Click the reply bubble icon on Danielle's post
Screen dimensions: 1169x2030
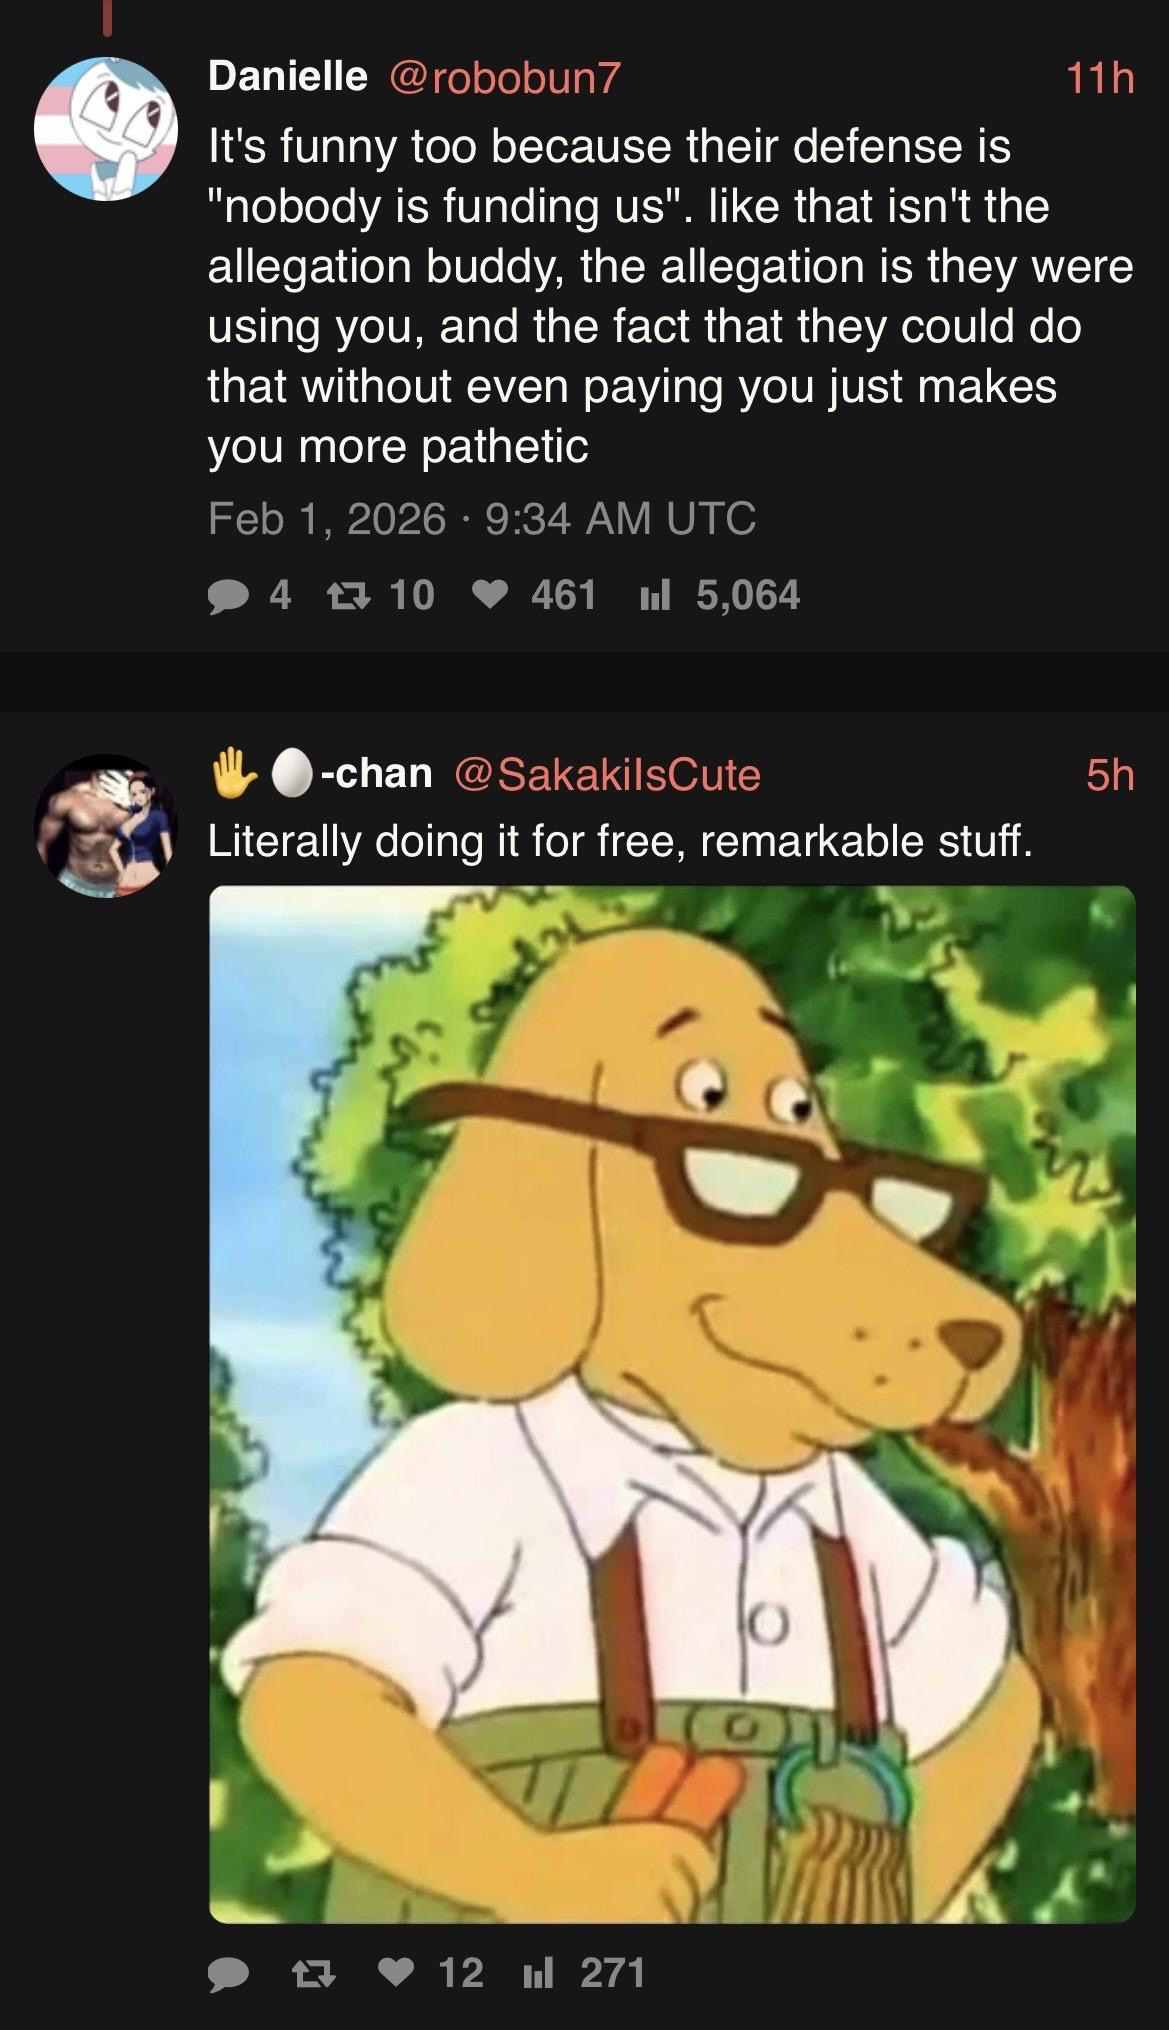click(x=227, y=596)
